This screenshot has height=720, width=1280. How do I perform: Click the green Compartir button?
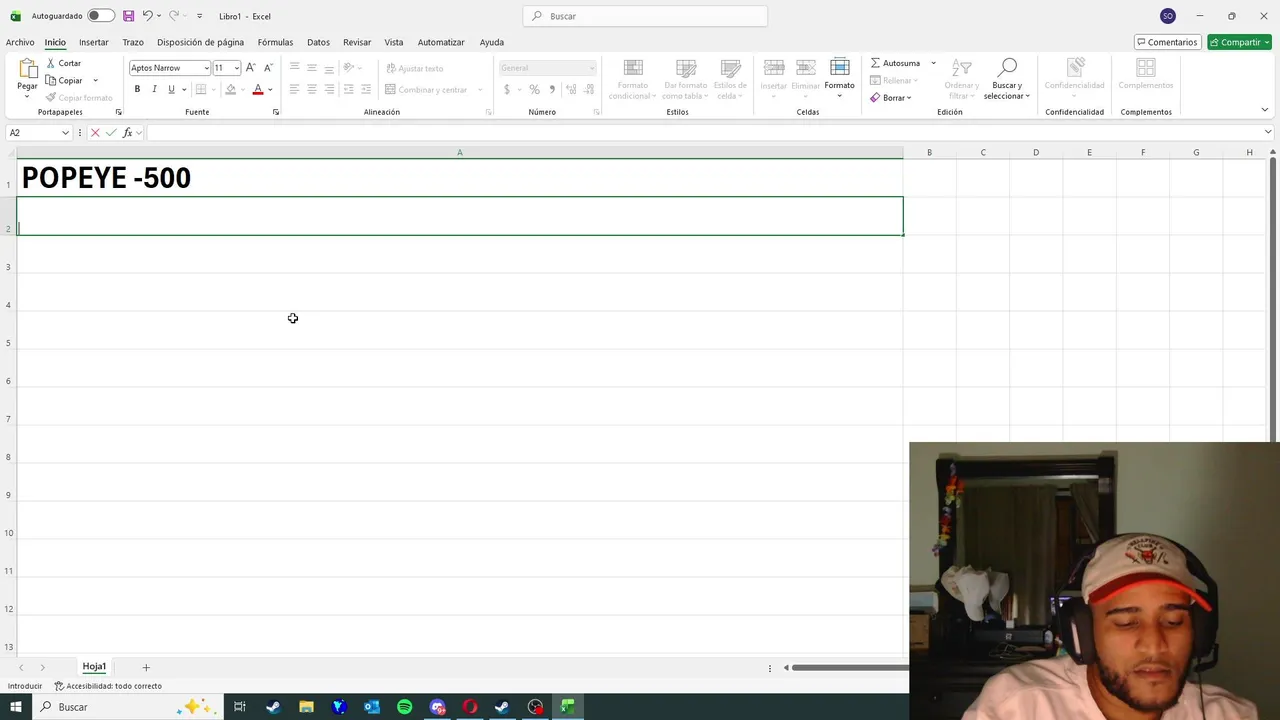pyautogui.click(x=1239, y=42)
